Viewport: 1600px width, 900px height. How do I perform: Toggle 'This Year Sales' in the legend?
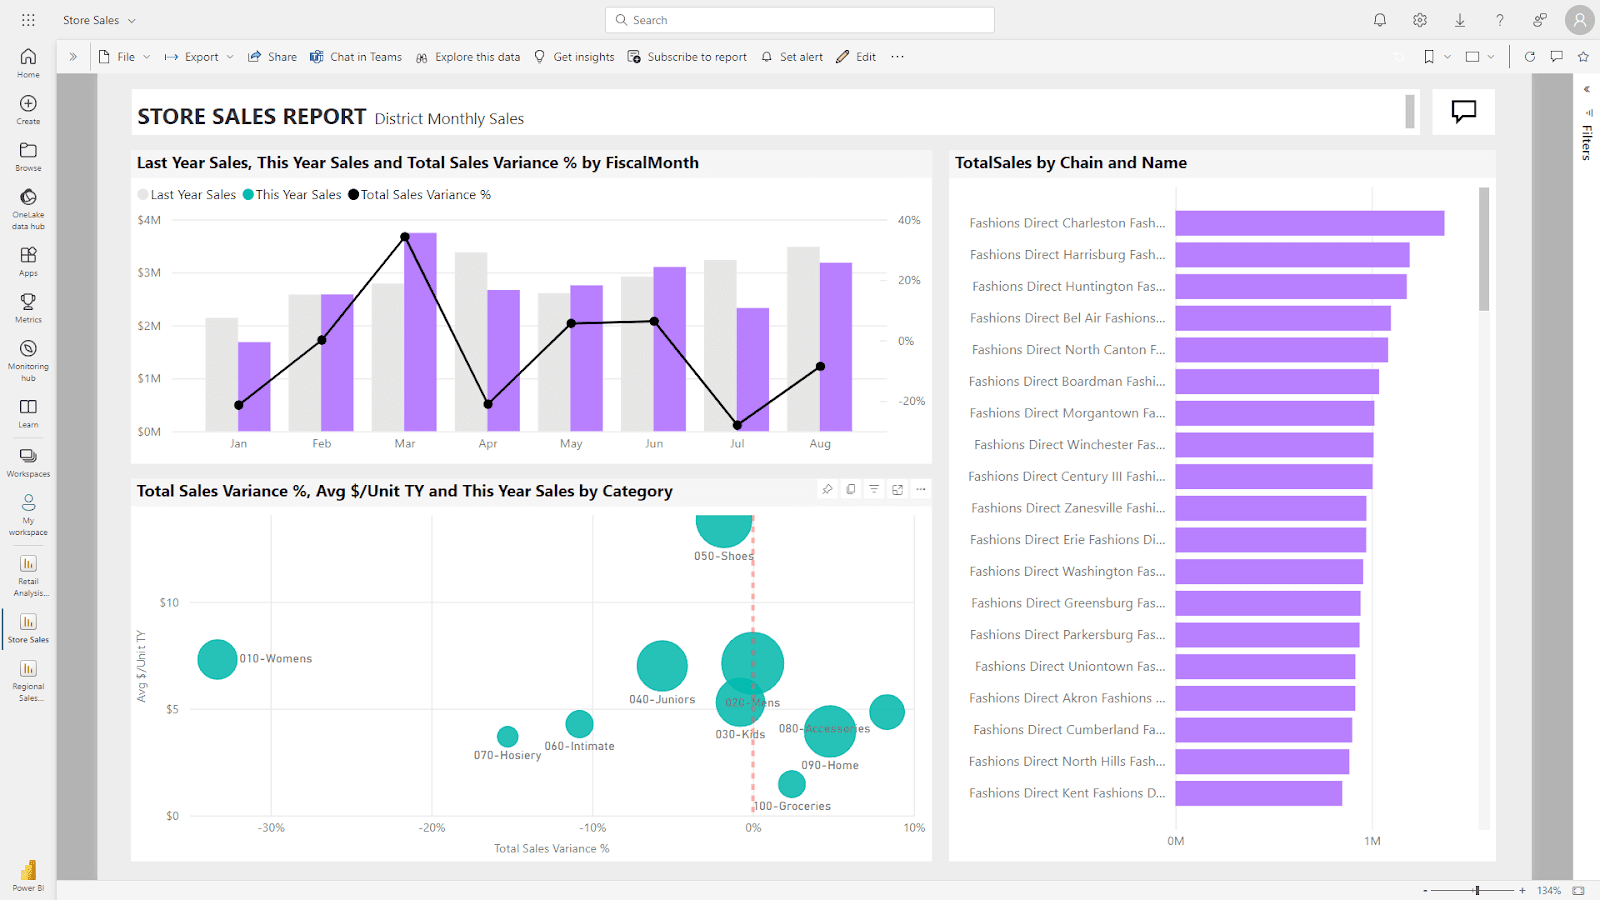(291, 194)
